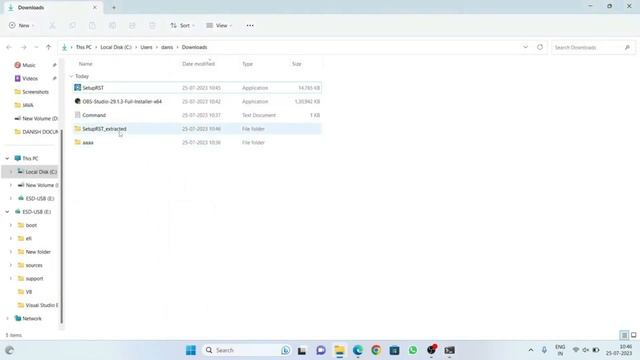Go forward with the Forward arrow
Image resolution: width=640 pixels, height=360 pixels.
[24, 47]
